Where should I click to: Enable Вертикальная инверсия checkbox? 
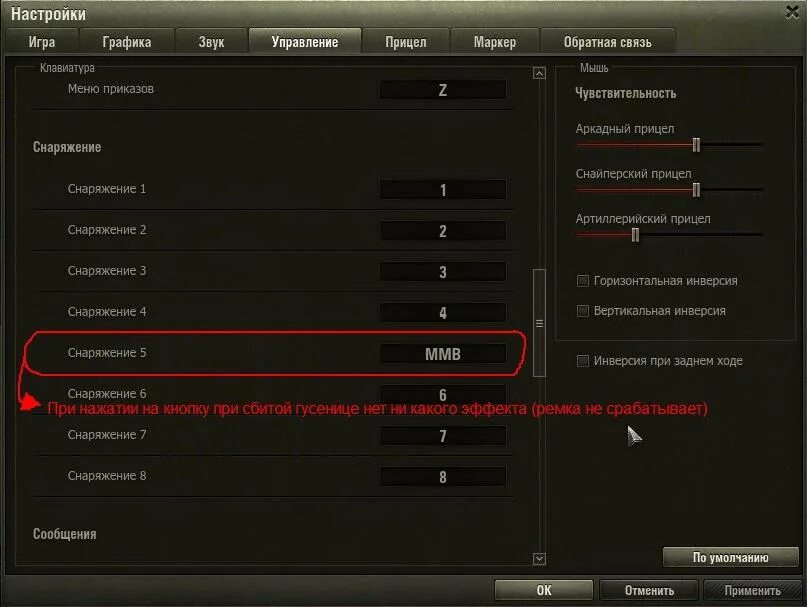(583, 311)
